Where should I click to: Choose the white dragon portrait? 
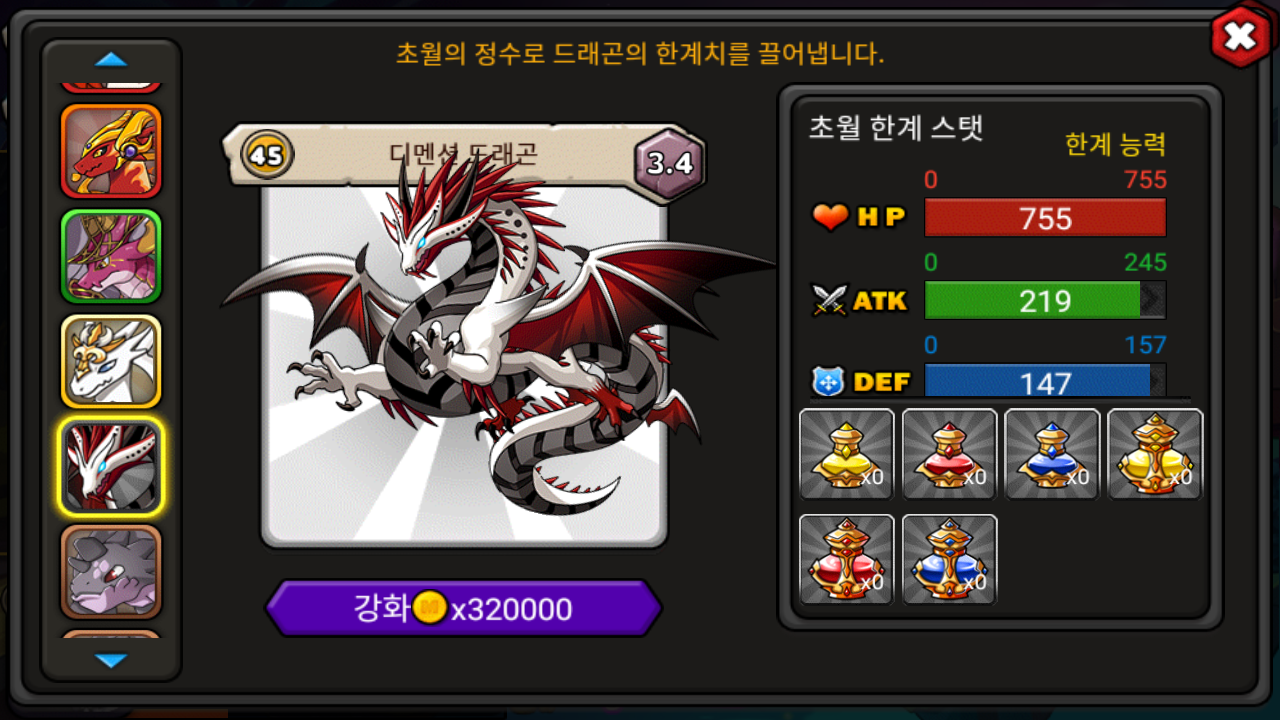coord(111,361)
